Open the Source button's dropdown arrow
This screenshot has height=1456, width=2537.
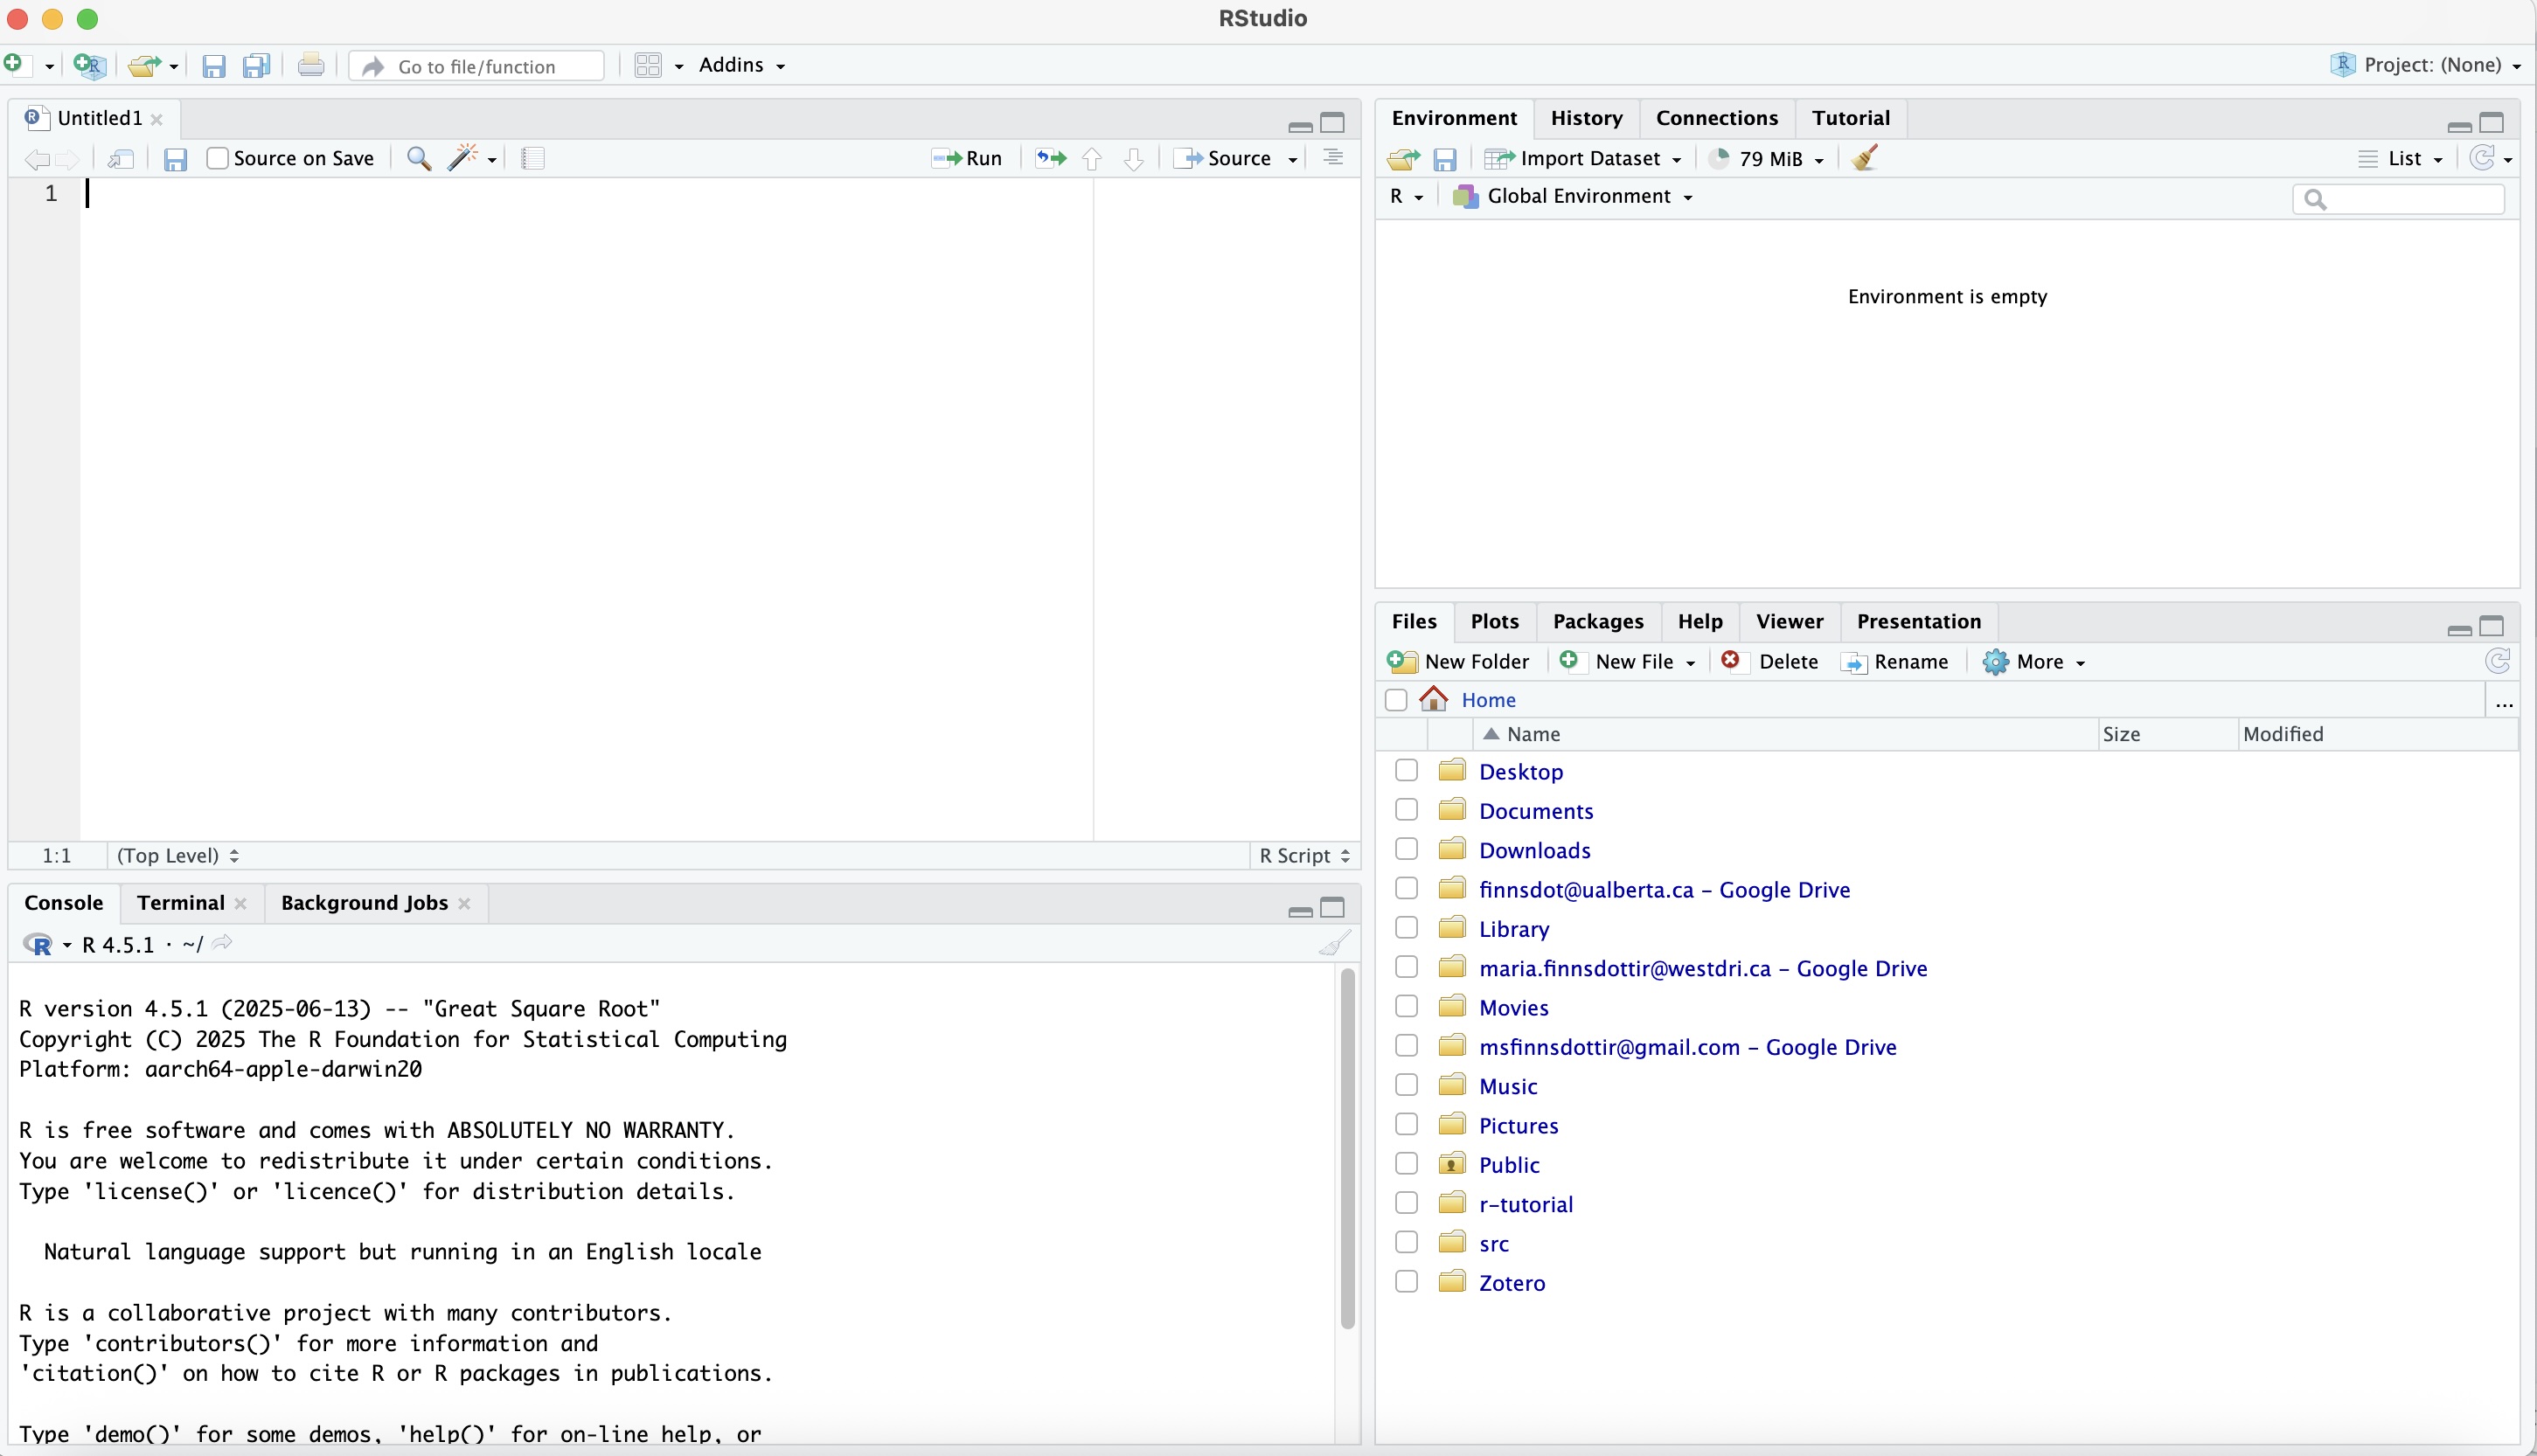[1293, 159]
